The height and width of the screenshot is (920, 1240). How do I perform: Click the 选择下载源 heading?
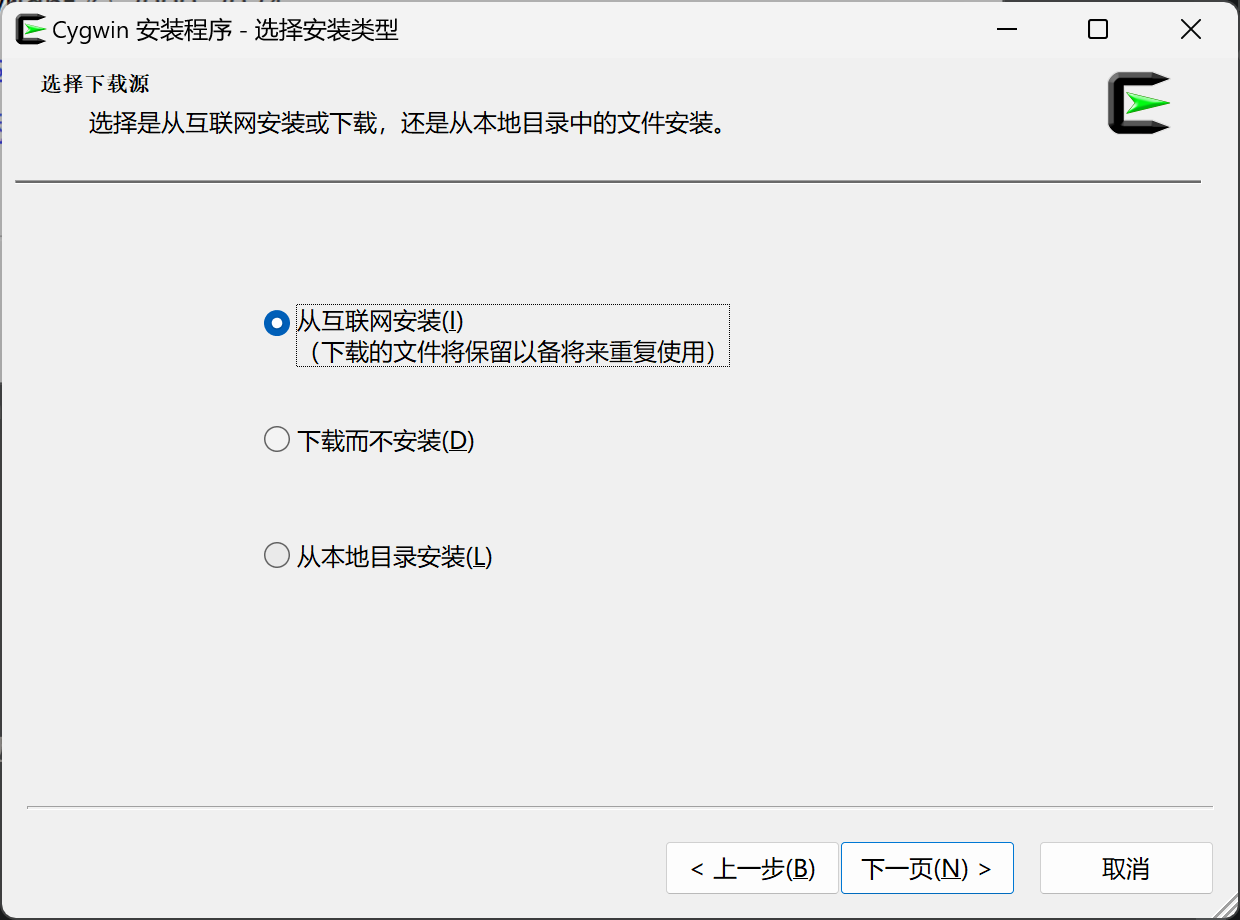point(95,84)
